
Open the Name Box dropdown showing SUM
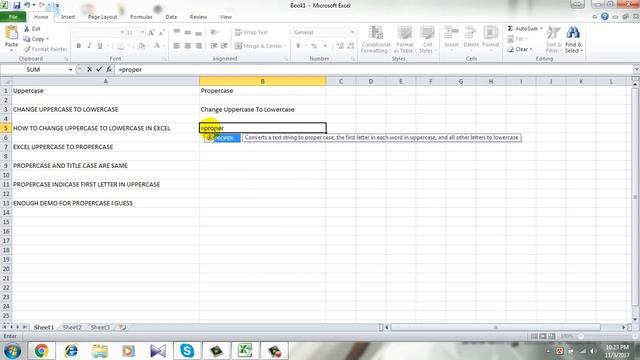[x=70, y=70]
